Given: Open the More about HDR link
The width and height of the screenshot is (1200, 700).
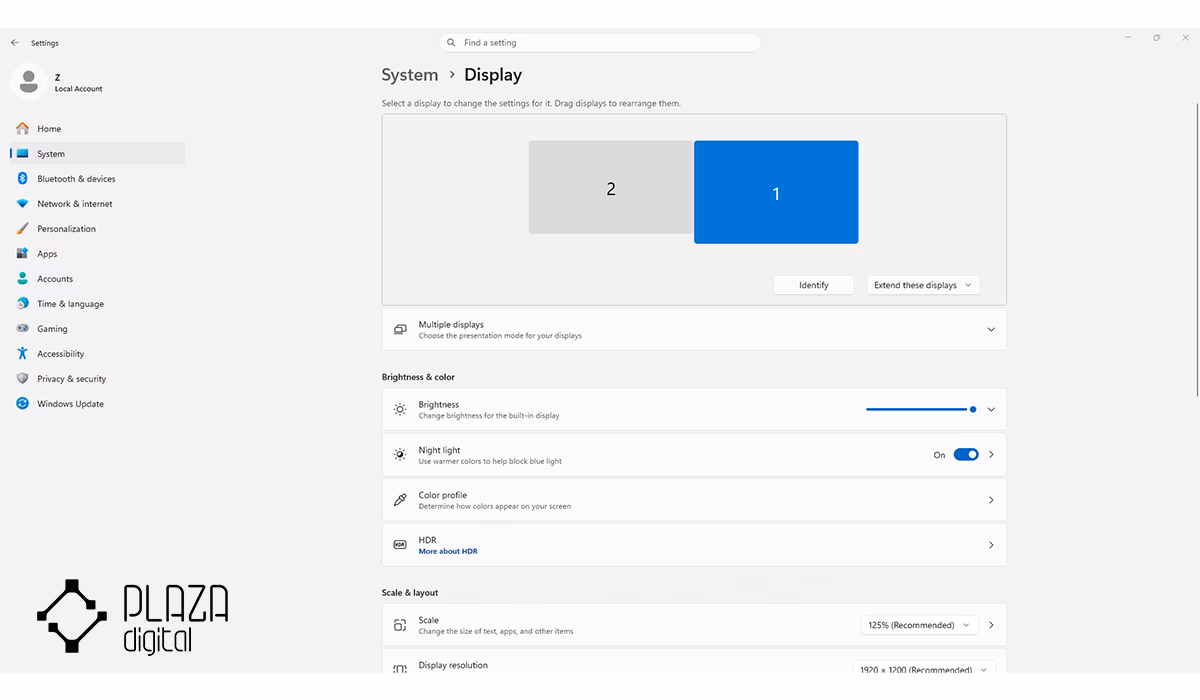Looking at the screenshot, I should point(448,552).
